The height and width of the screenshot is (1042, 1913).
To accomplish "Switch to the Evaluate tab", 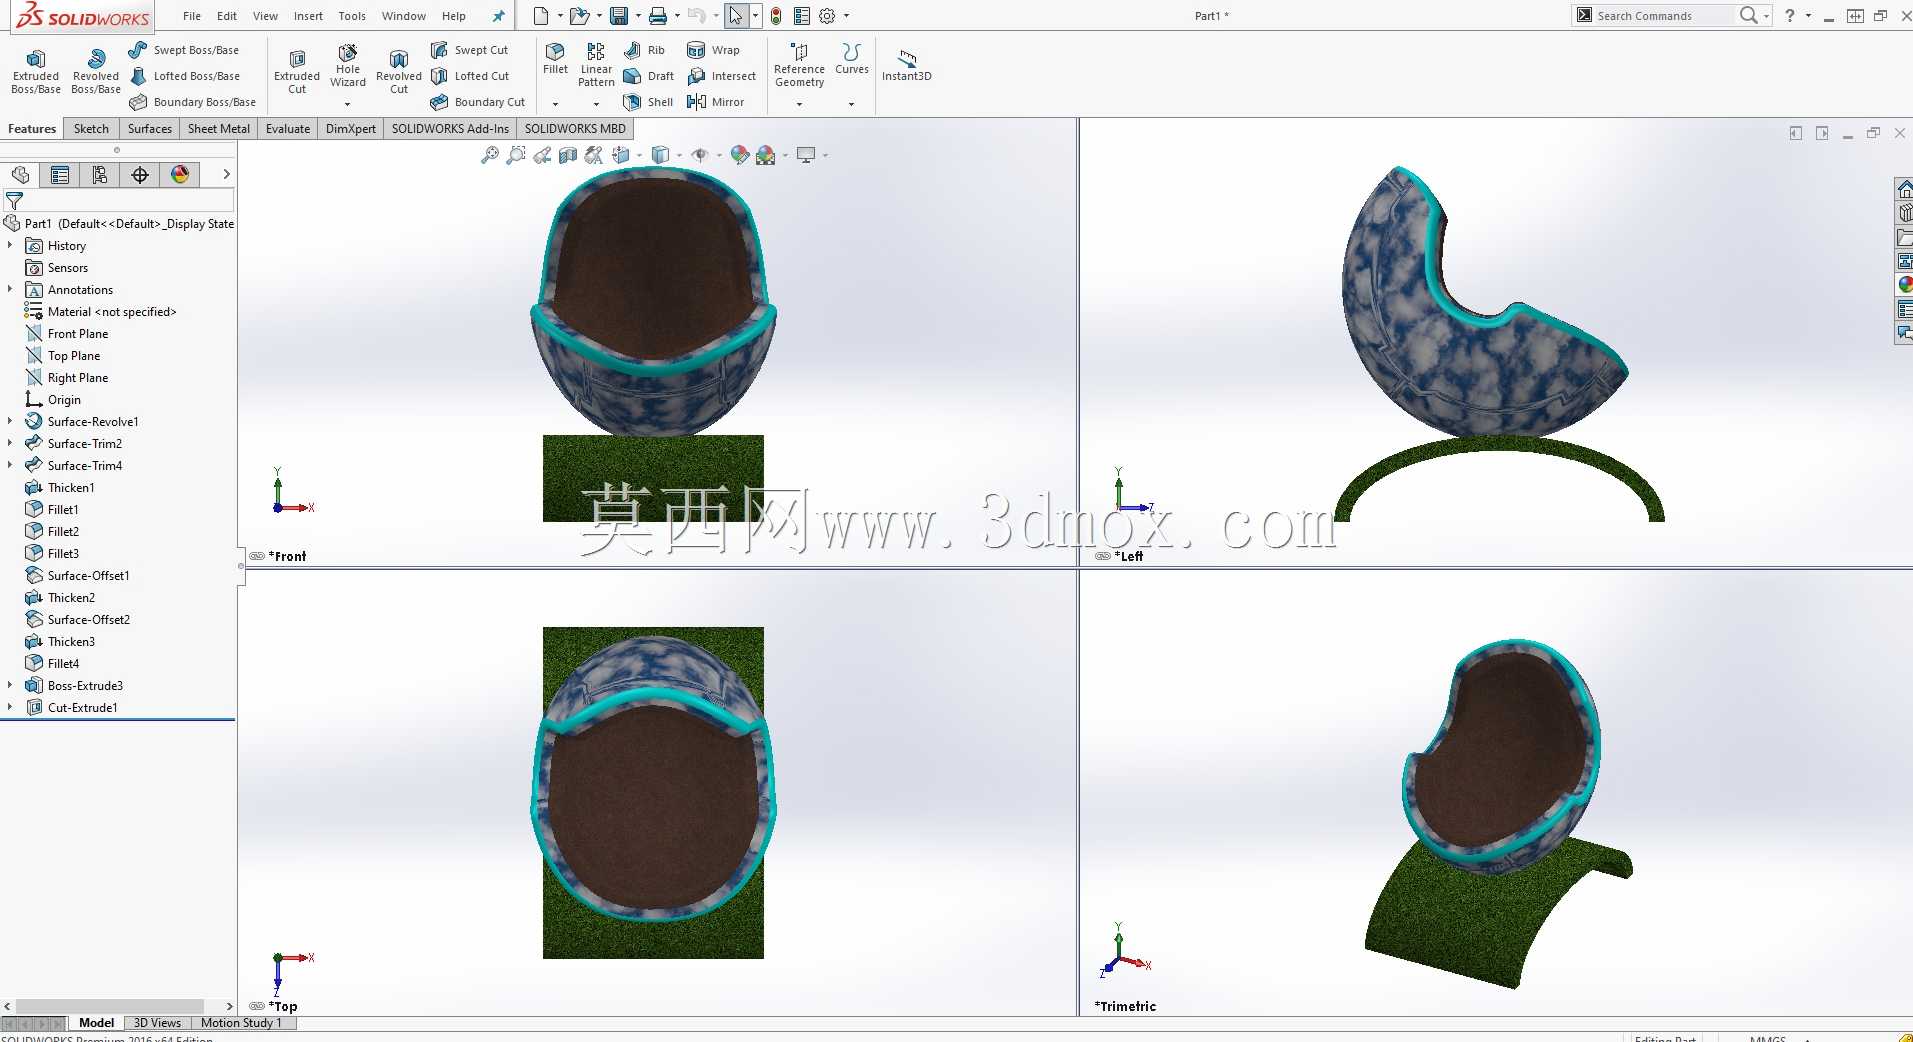I will point(288,129).
